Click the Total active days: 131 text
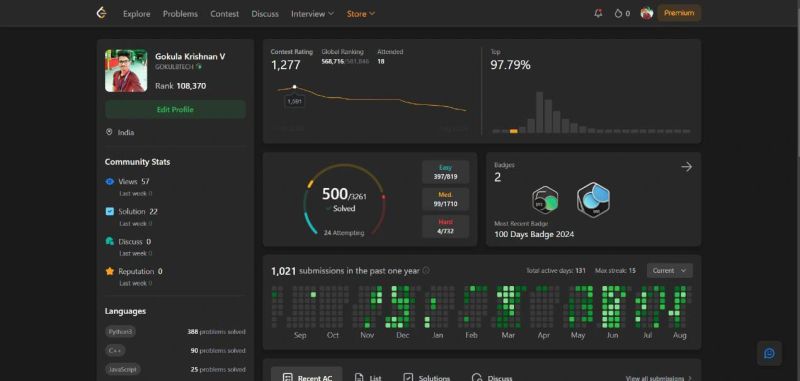The height and width of the screenshot is (381, 800). pos(556,271)
